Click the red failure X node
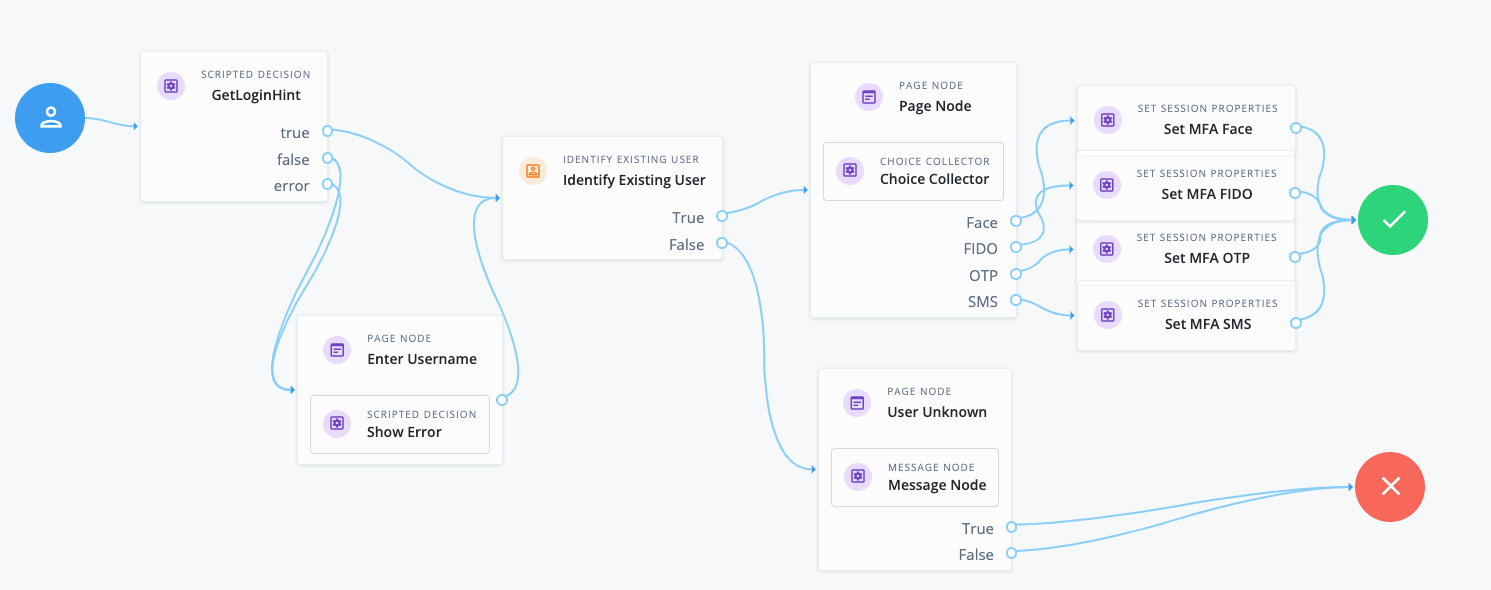This screenshot has height=590, width=1491. click(1389, 487)
